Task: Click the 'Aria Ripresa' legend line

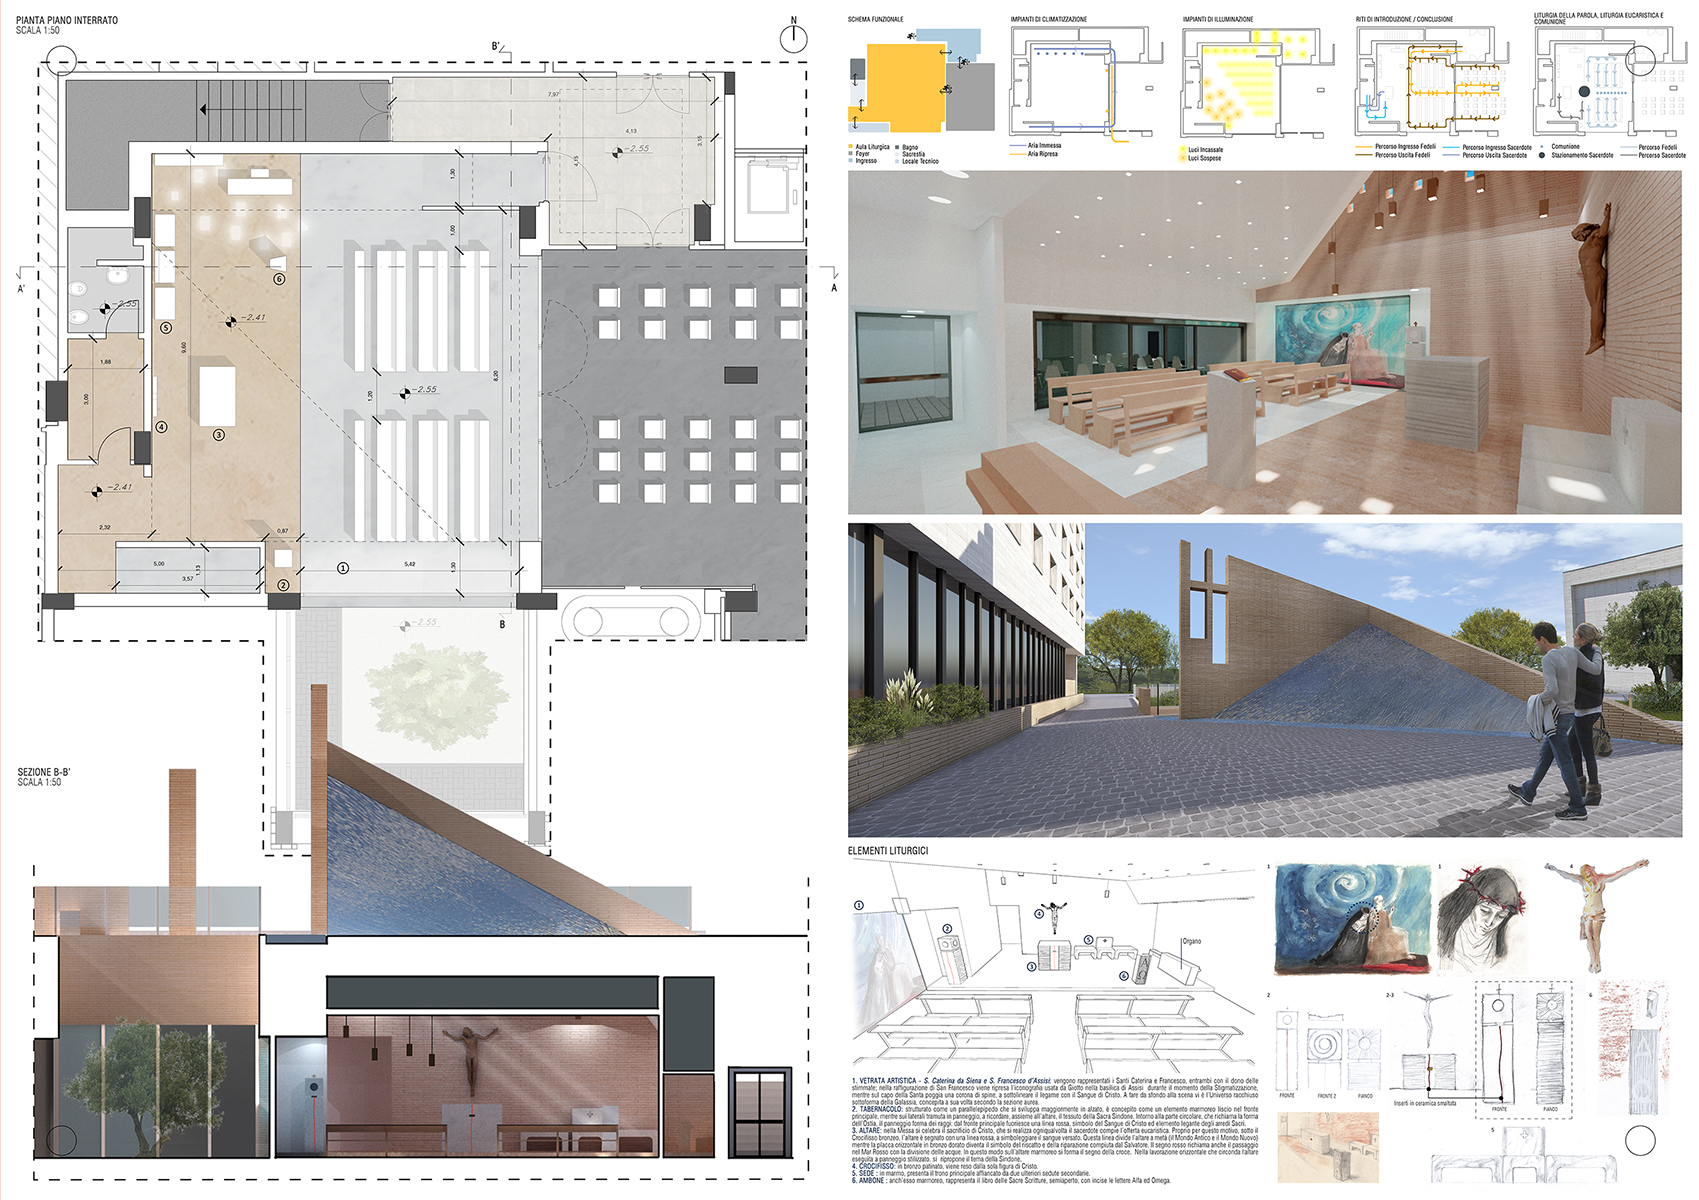Action: 1035,154
